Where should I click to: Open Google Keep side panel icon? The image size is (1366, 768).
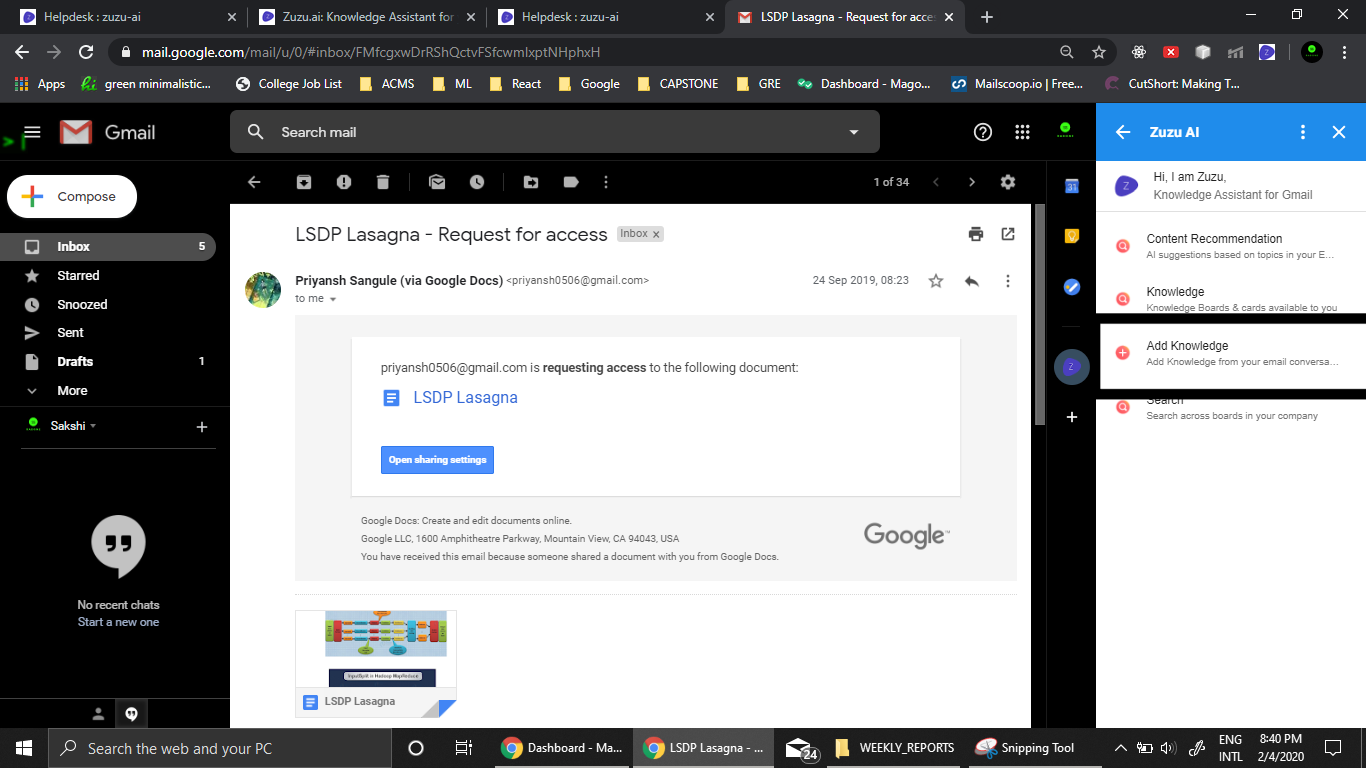[1071, 237]
